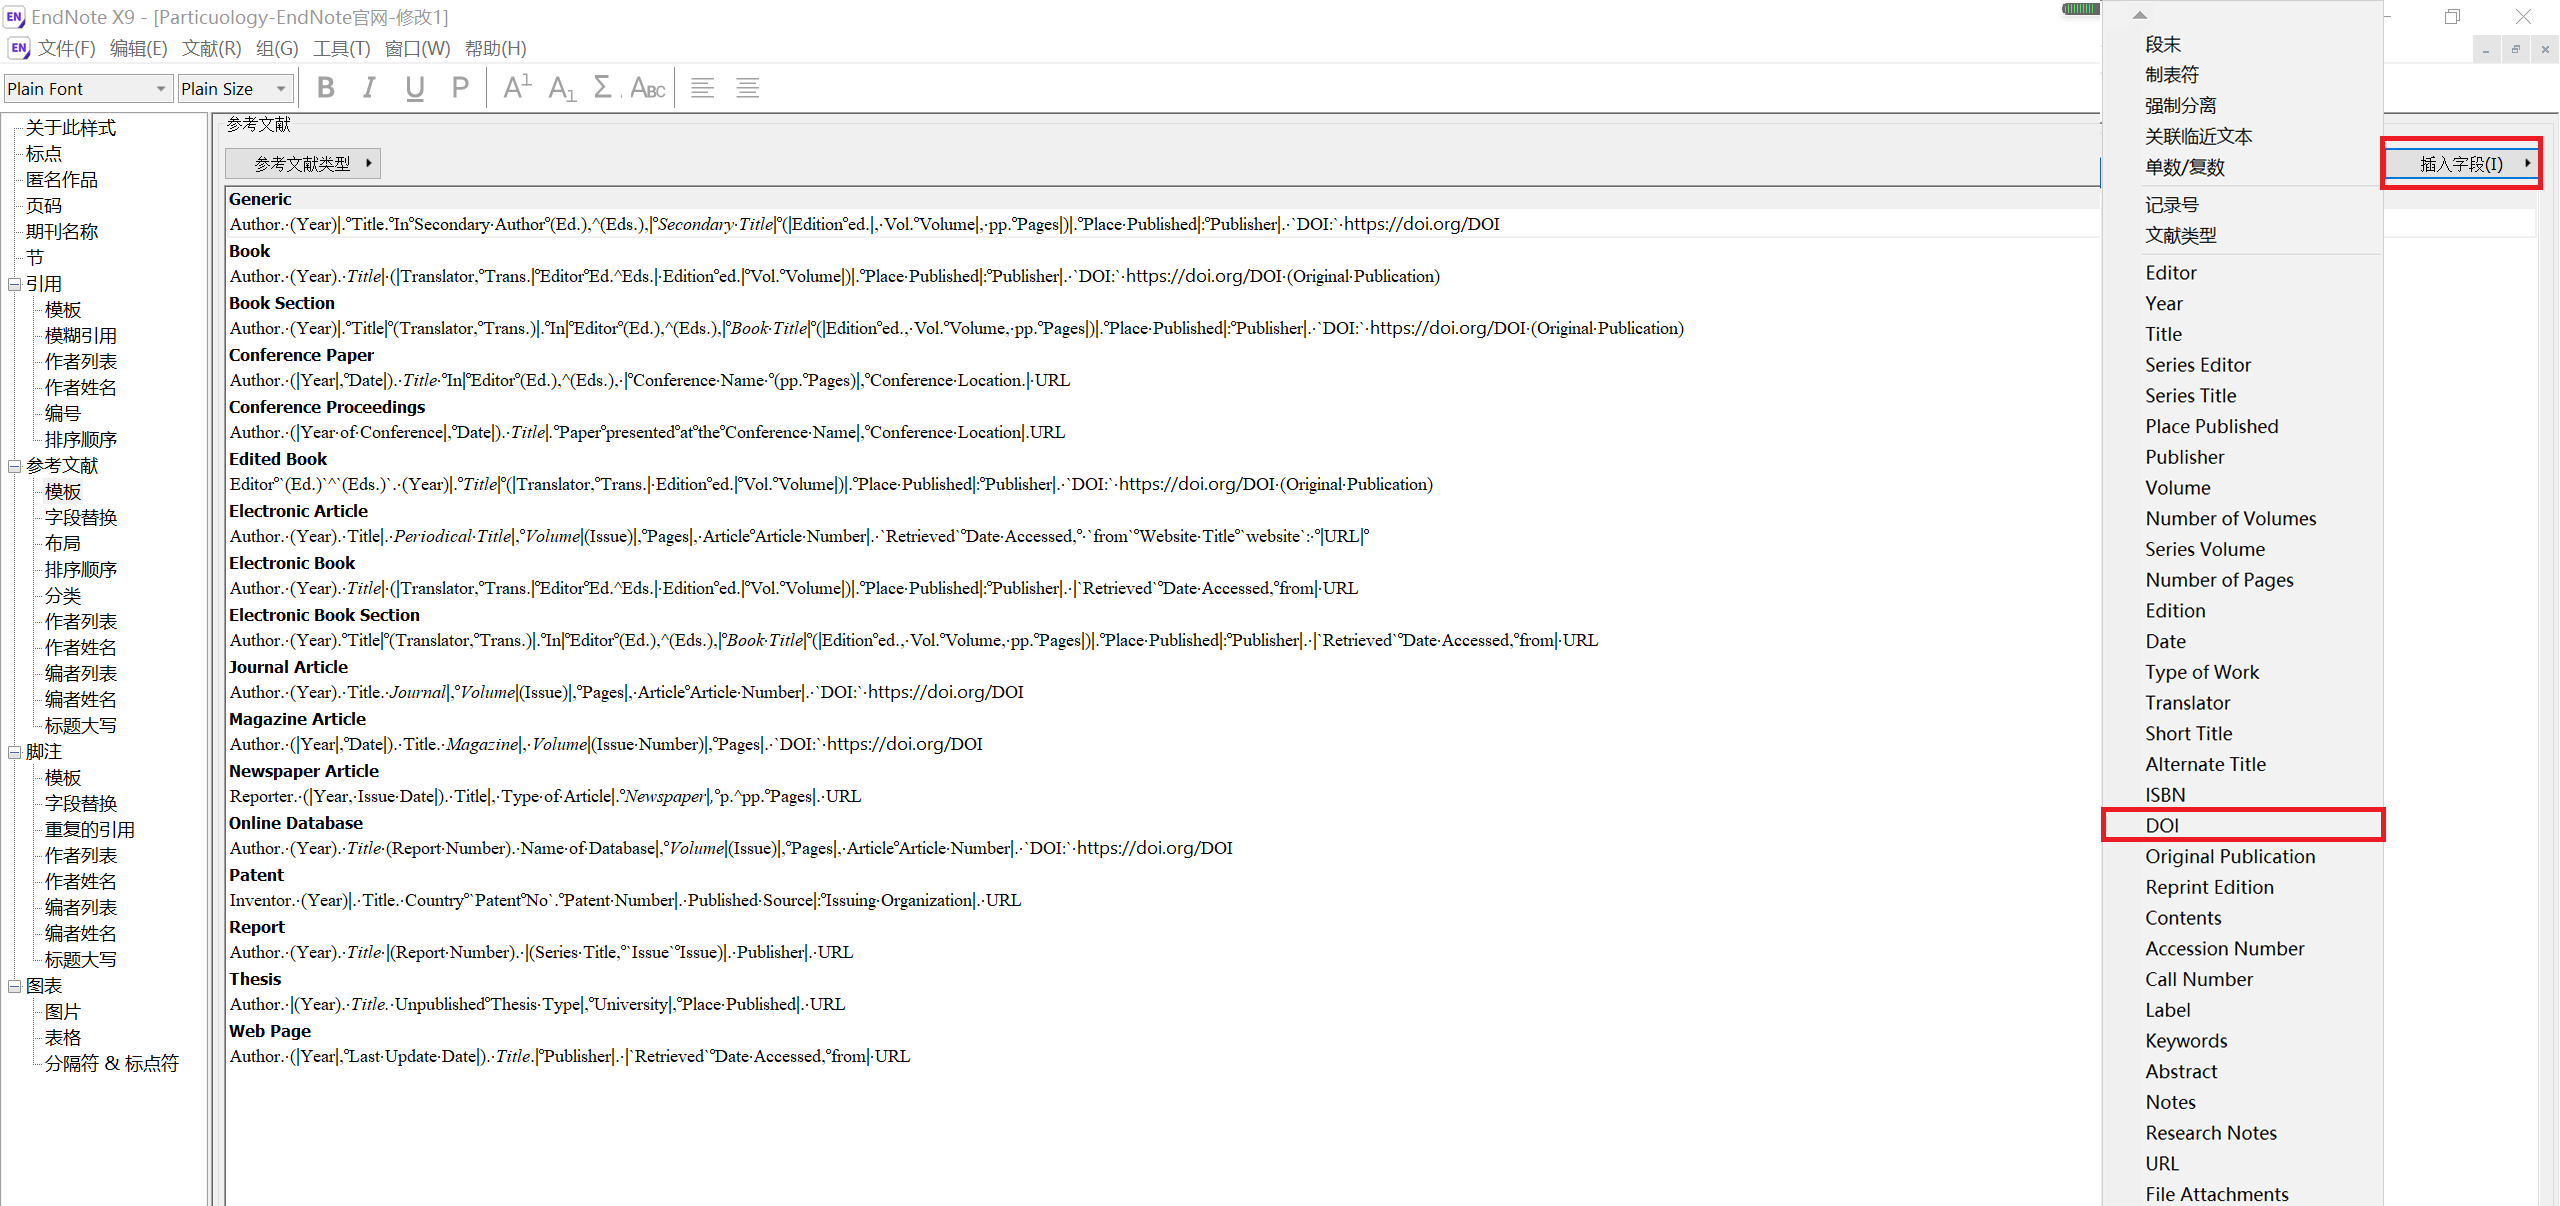
Task: Open 分隔符 & 标点符 under 图表
Action: click(112, 1064)
